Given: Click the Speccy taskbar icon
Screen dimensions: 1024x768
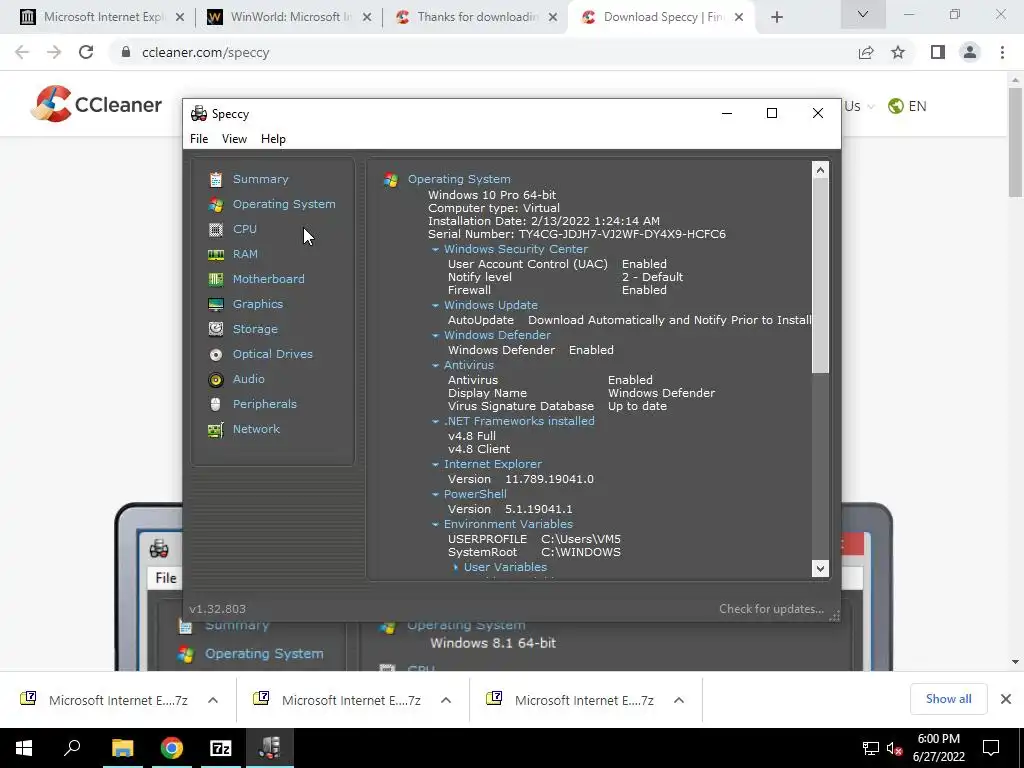Looking at the screenshot, I should tap(269, 748).
